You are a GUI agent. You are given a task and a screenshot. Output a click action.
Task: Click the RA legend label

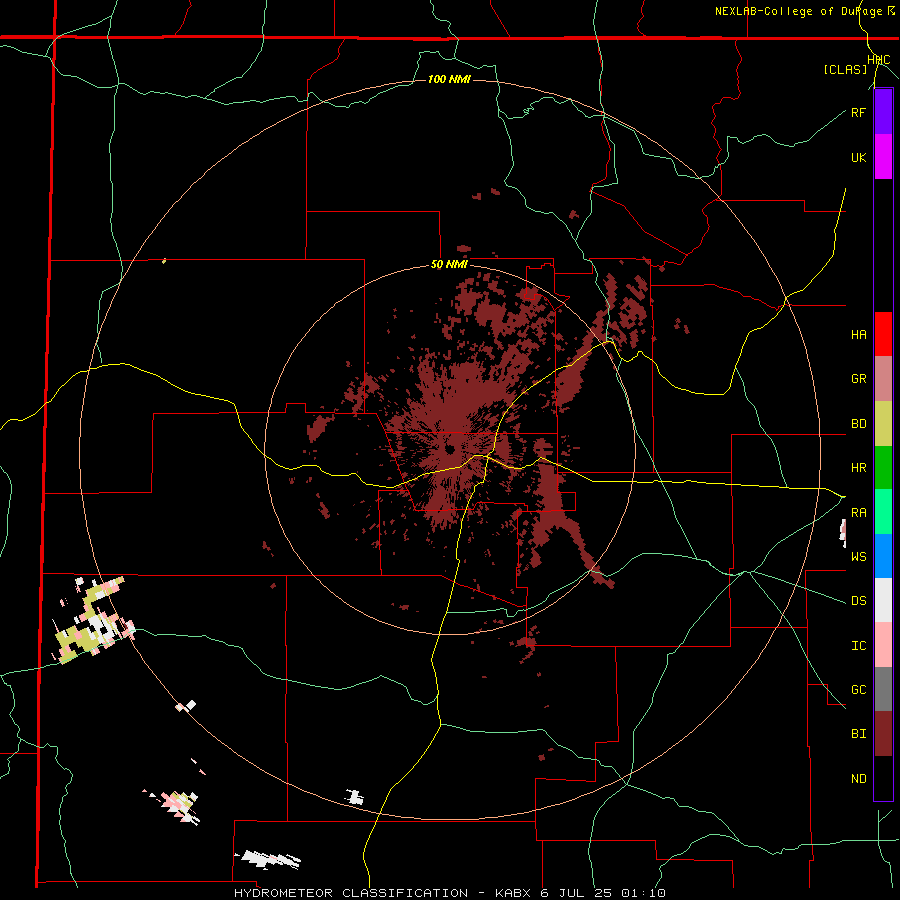coord(858,513)
